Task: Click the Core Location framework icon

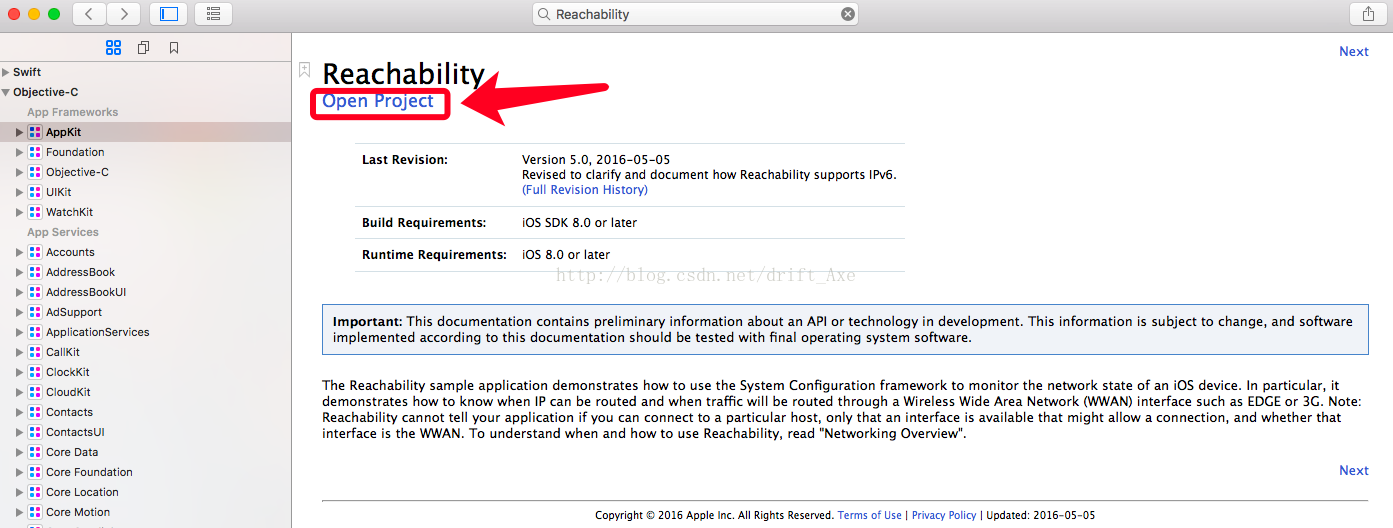Action: 35,492
